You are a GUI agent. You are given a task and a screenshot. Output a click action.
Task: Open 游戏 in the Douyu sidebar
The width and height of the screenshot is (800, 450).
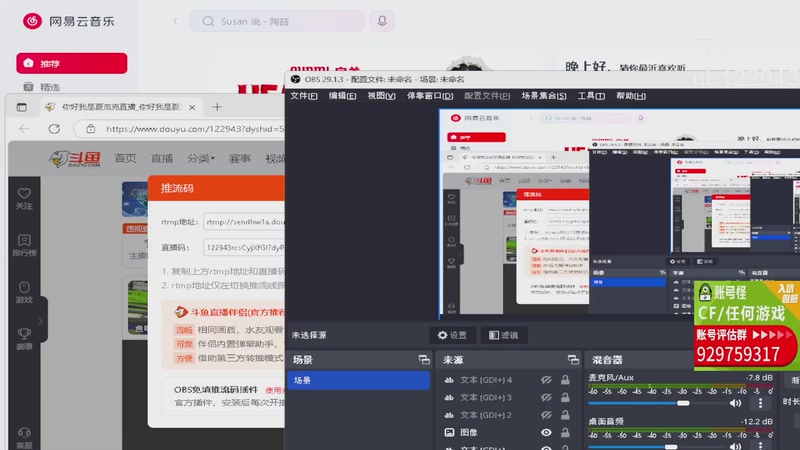coord(24,292)
